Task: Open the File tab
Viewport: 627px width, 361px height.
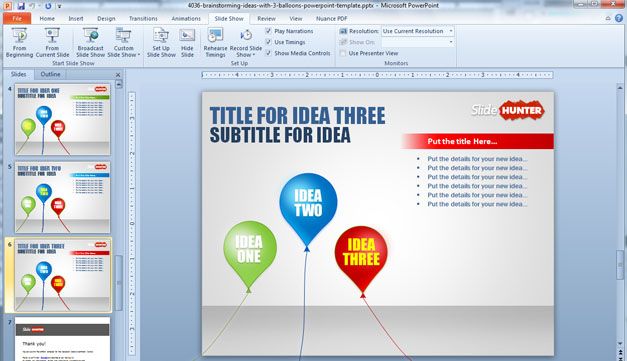Action: click(x=17, y=18)
